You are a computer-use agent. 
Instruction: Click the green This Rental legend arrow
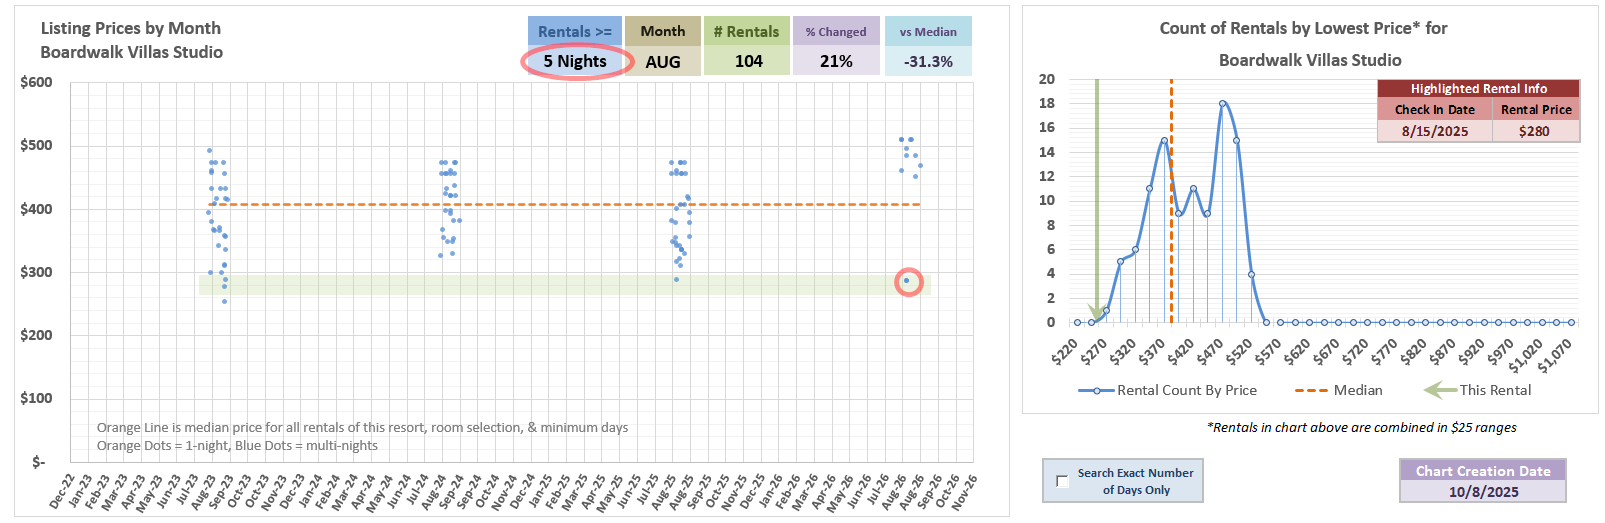(1439, 390)
